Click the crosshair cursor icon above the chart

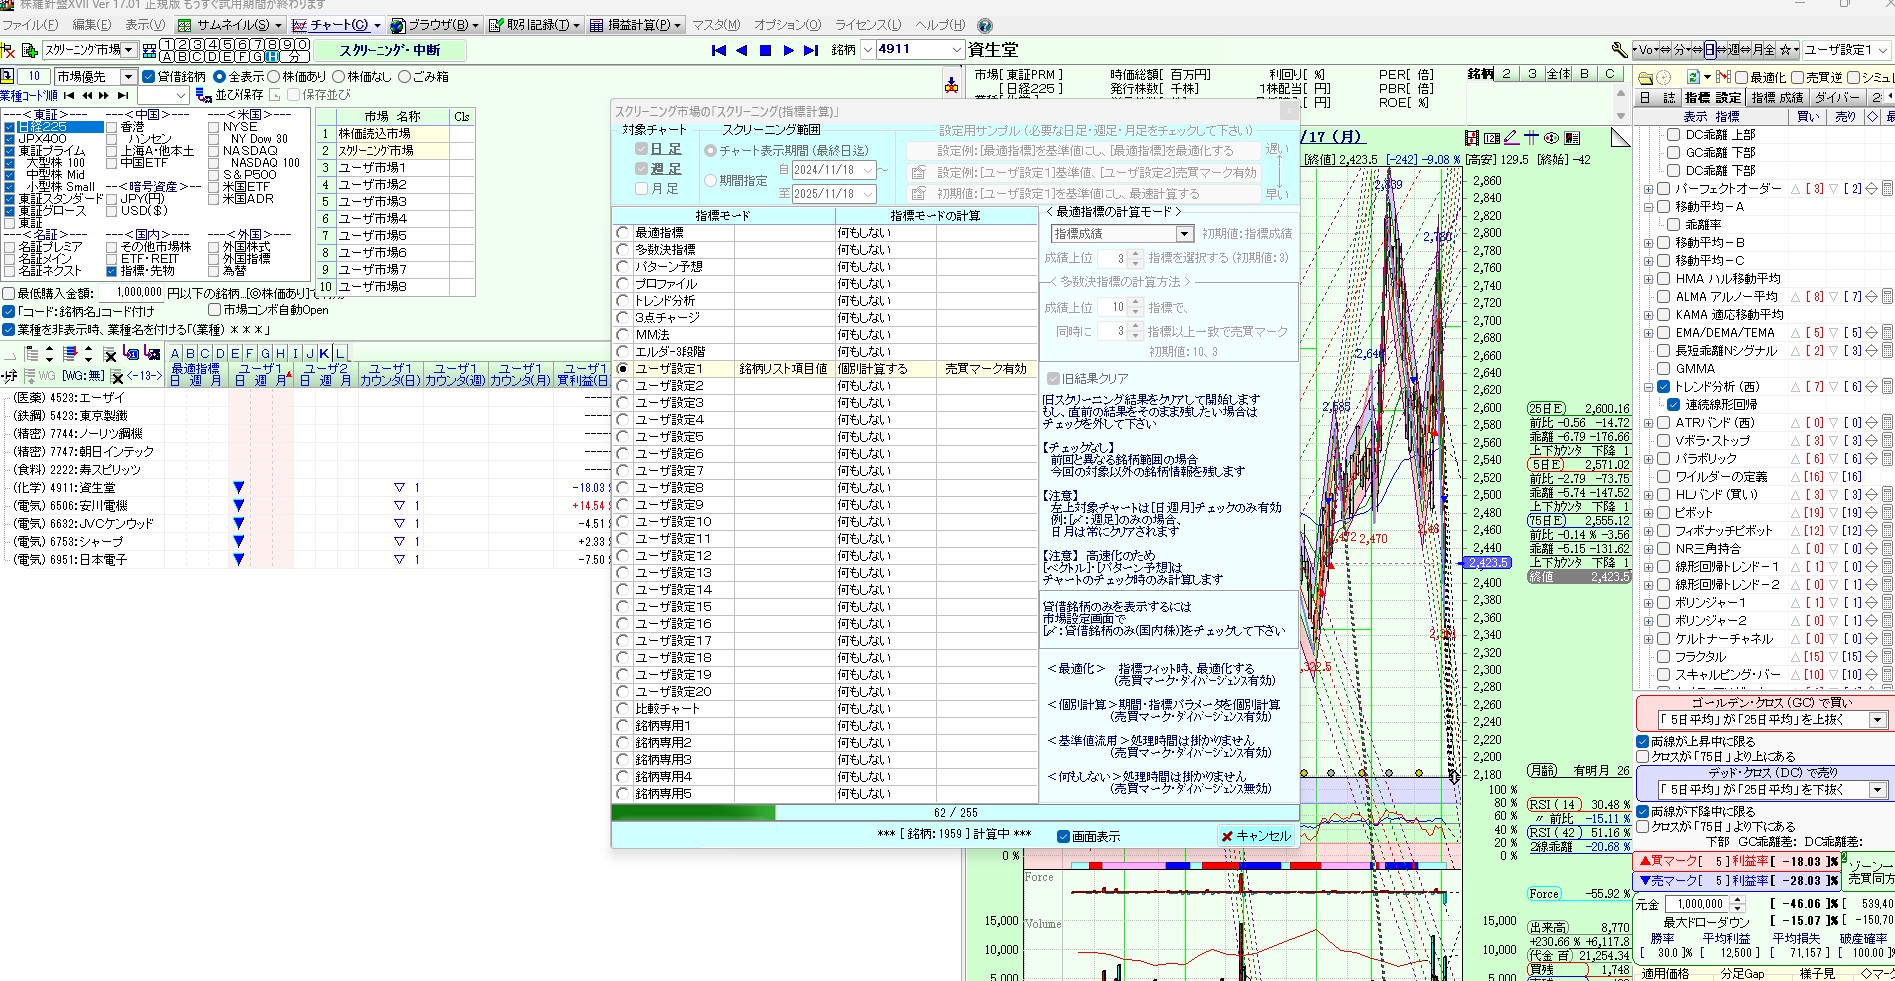[1531, 138]
